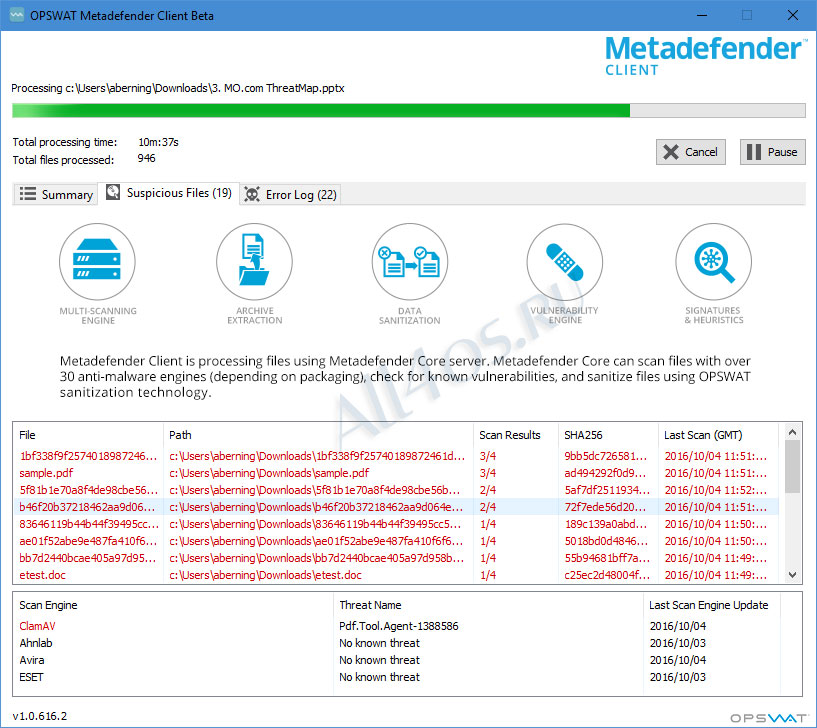Click the Archive Extraction icon
The image size is (817, 728).
pos(254,261)
